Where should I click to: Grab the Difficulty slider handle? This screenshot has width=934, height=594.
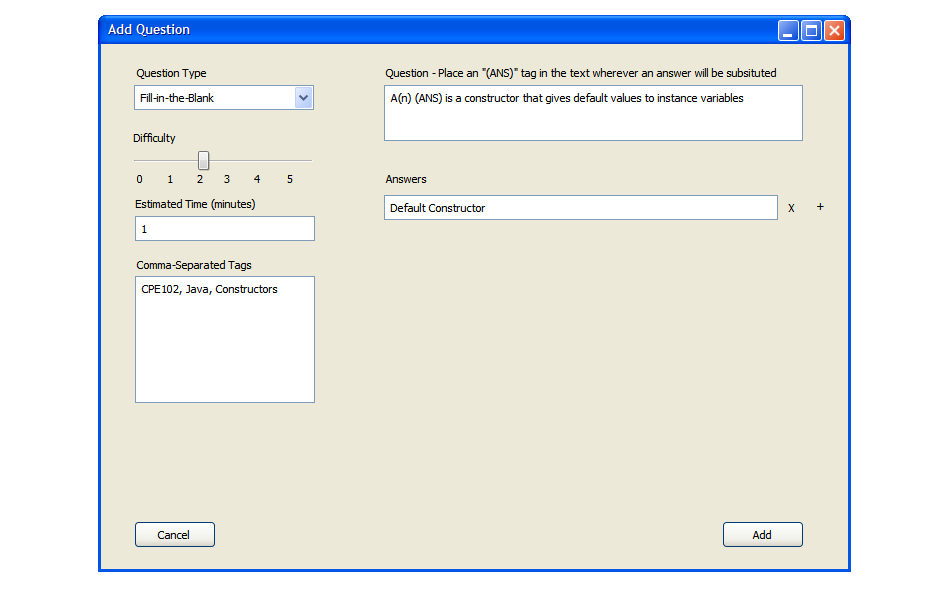203,160
